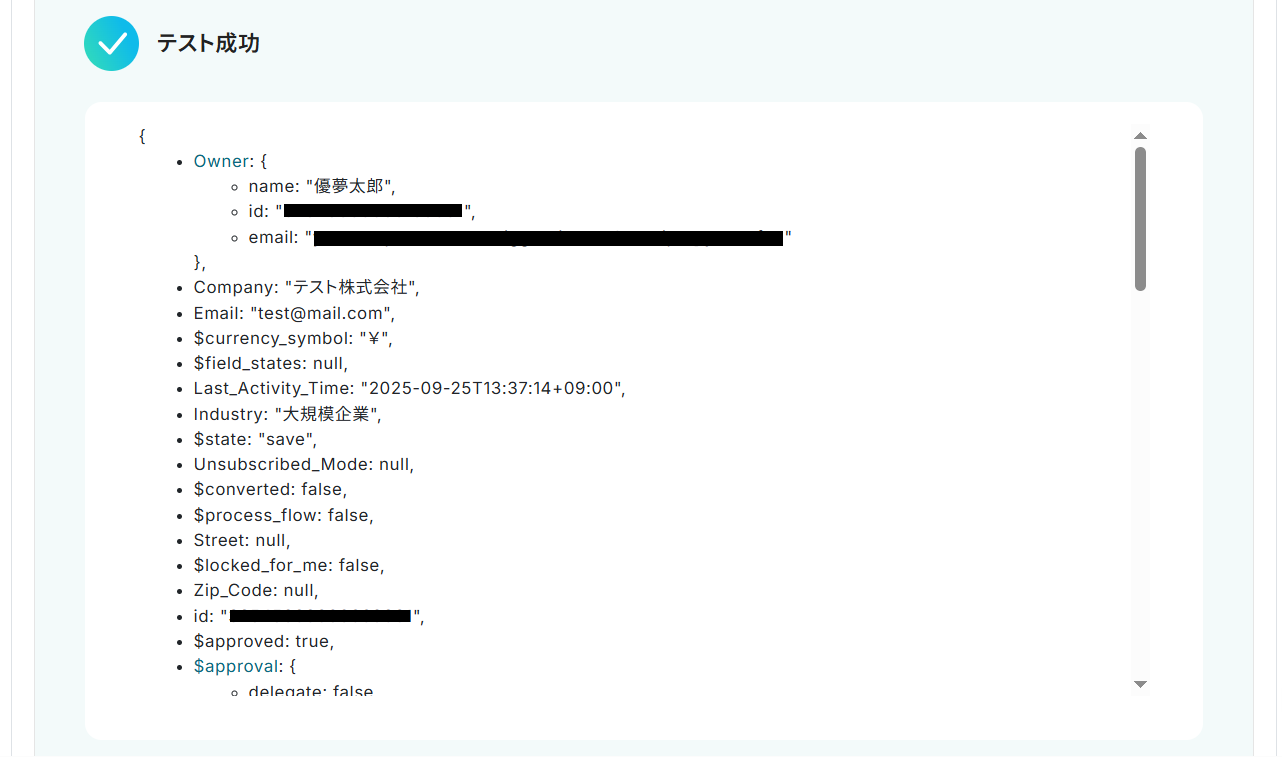Image resolution: width=1282 pixels, height=757 pixels.
Task: Click the $currency_symbol entry
Action: [293, 338]
